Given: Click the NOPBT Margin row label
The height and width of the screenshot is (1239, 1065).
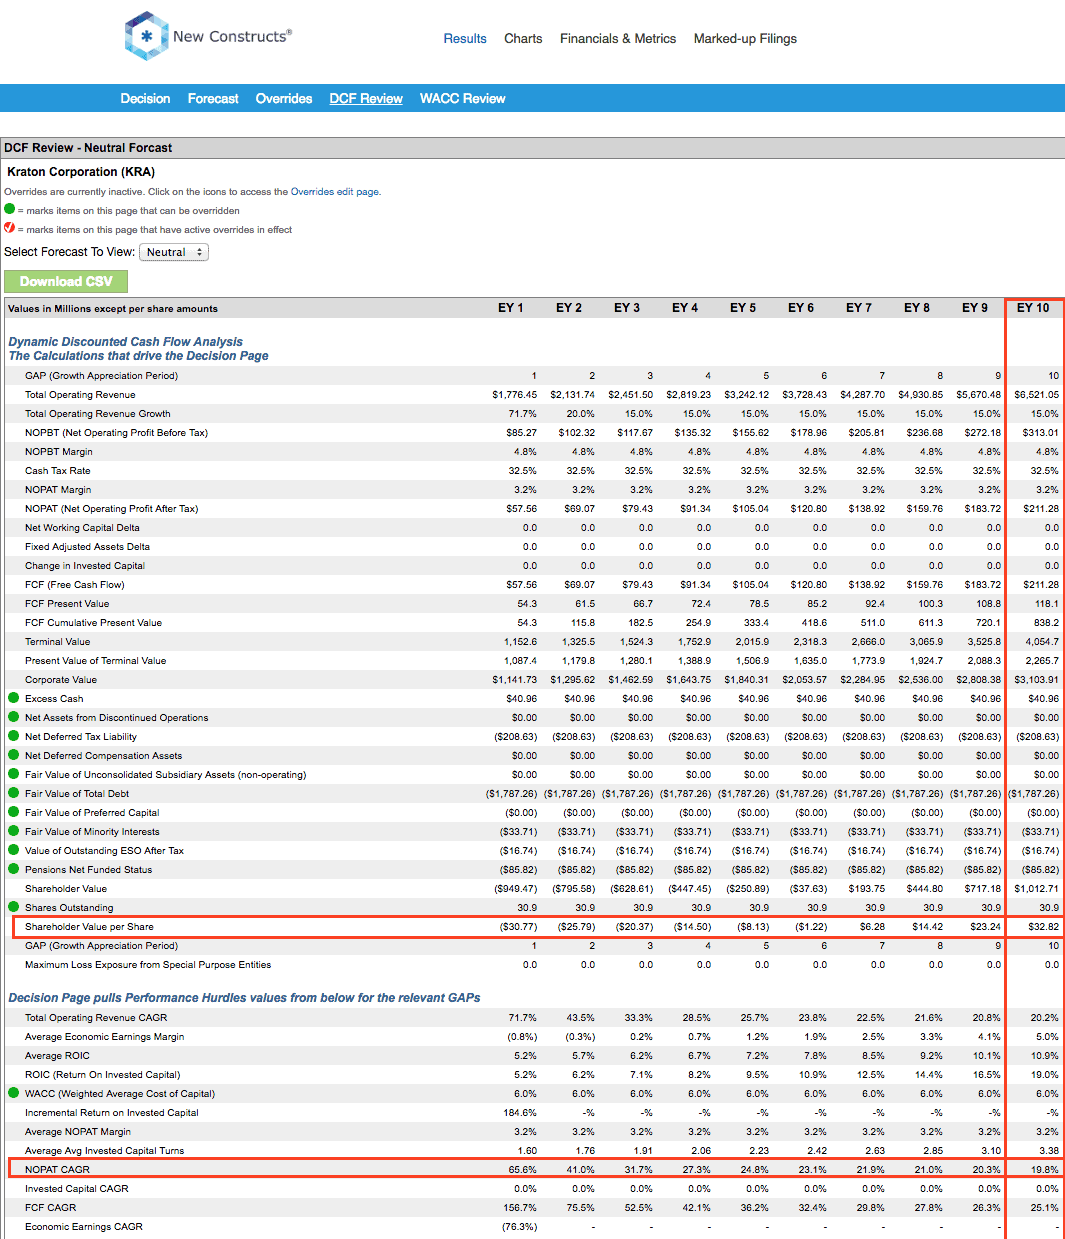Looking at the screenshot, I should pos(59,452).
